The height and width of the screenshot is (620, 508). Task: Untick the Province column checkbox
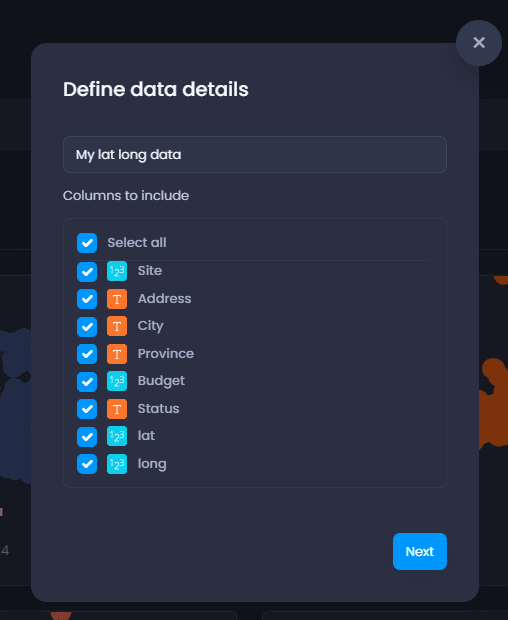(87, 354)
